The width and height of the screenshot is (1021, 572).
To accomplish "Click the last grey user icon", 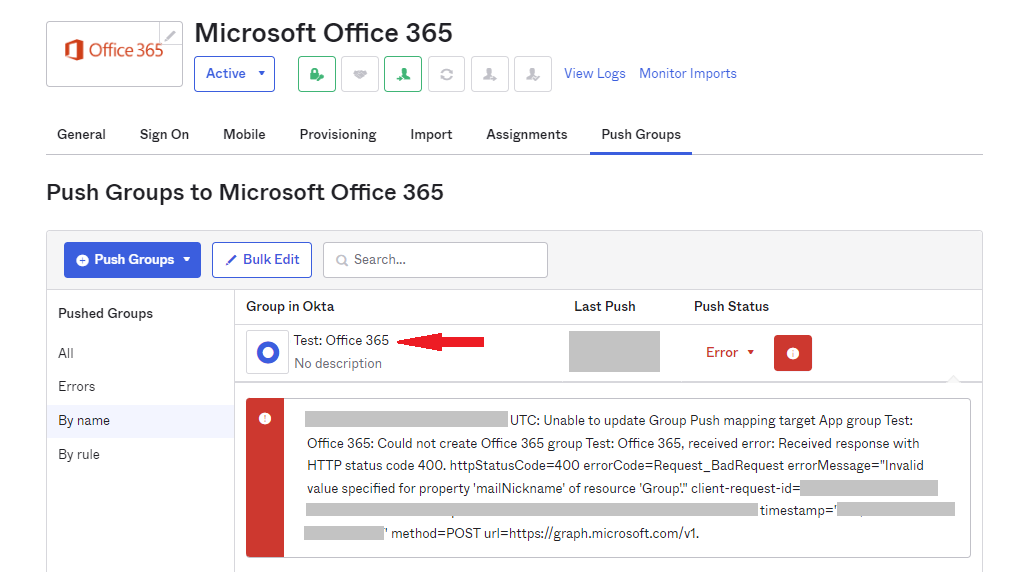I will pos(533,74).
